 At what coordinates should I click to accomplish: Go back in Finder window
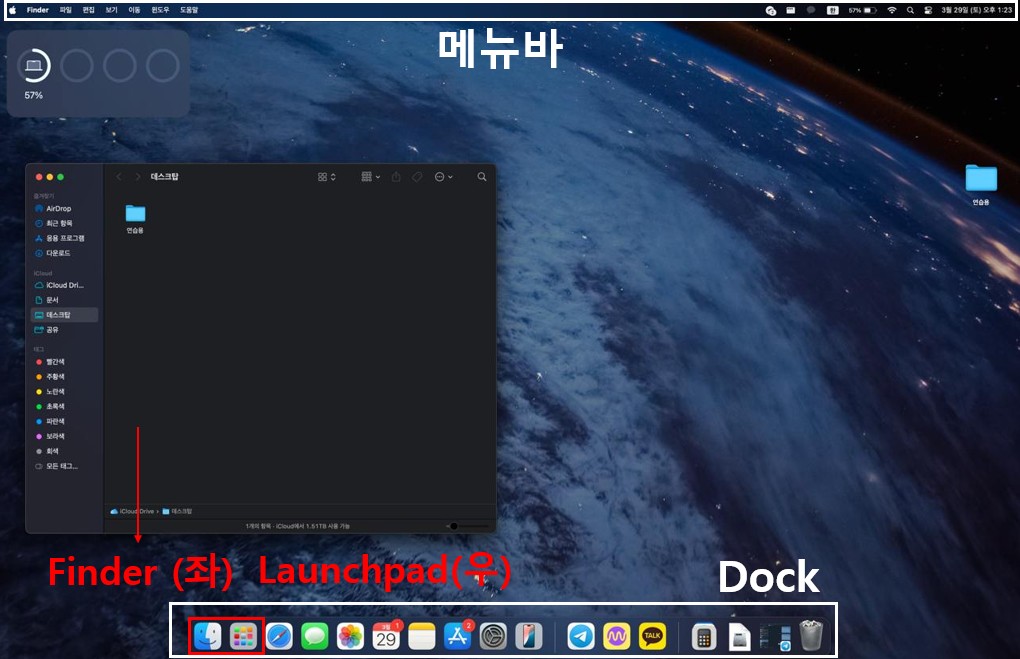tap(118, 177)
